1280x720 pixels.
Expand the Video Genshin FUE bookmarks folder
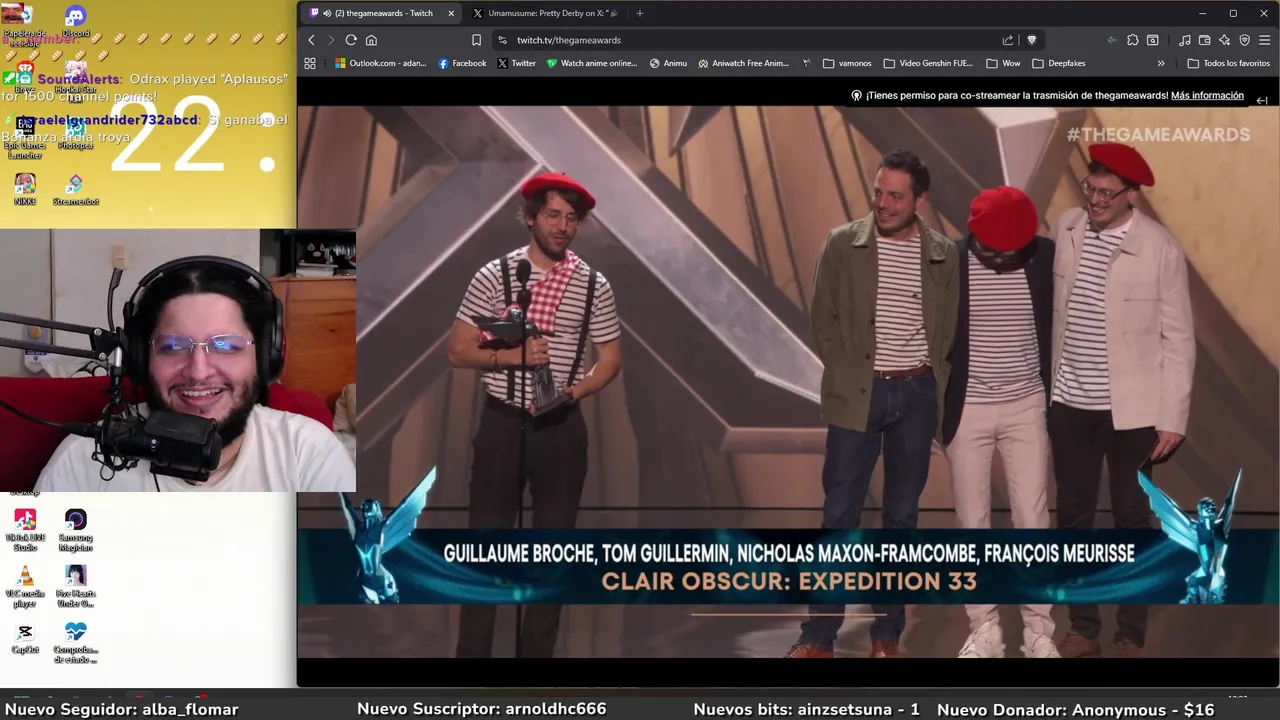tap(928, 63)
